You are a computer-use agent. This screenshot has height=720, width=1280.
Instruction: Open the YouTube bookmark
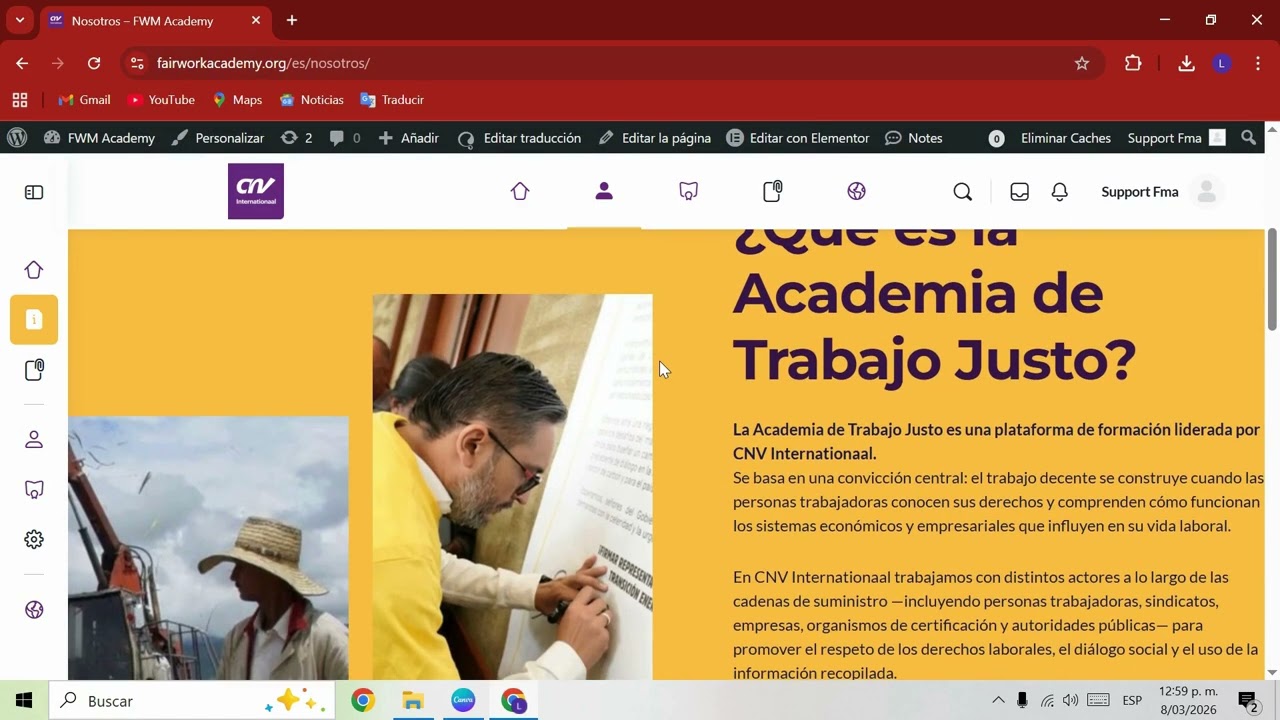pyautogui.click(x=161, y=100)
